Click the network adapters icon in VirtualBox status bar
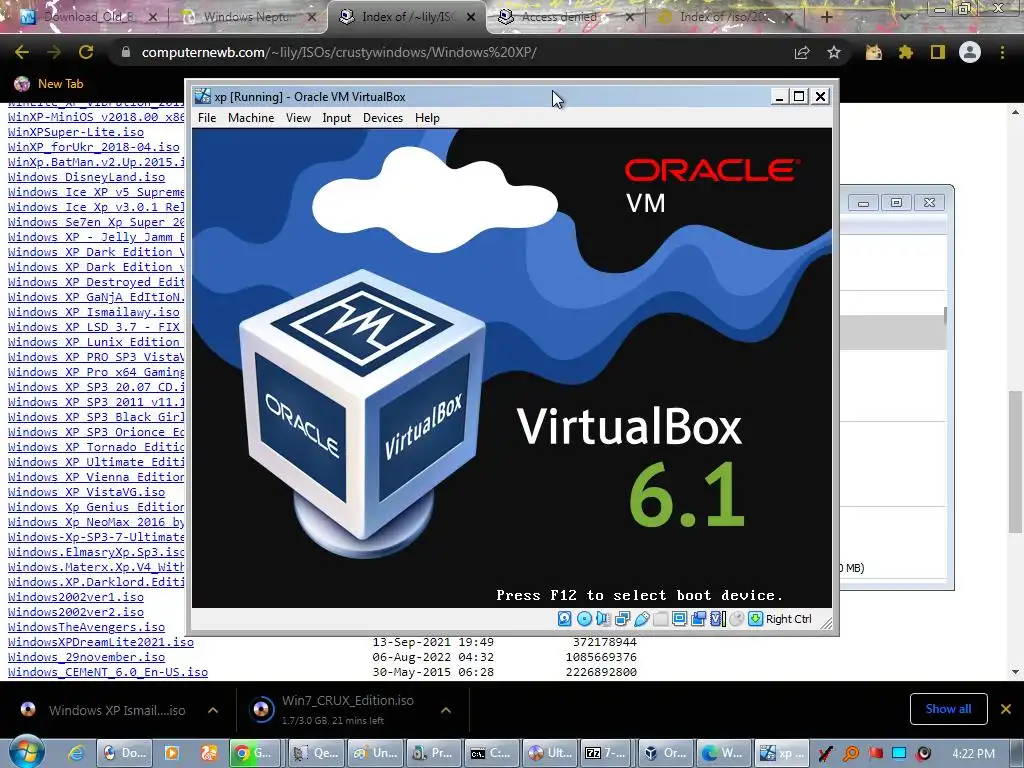 click(622, 618)
